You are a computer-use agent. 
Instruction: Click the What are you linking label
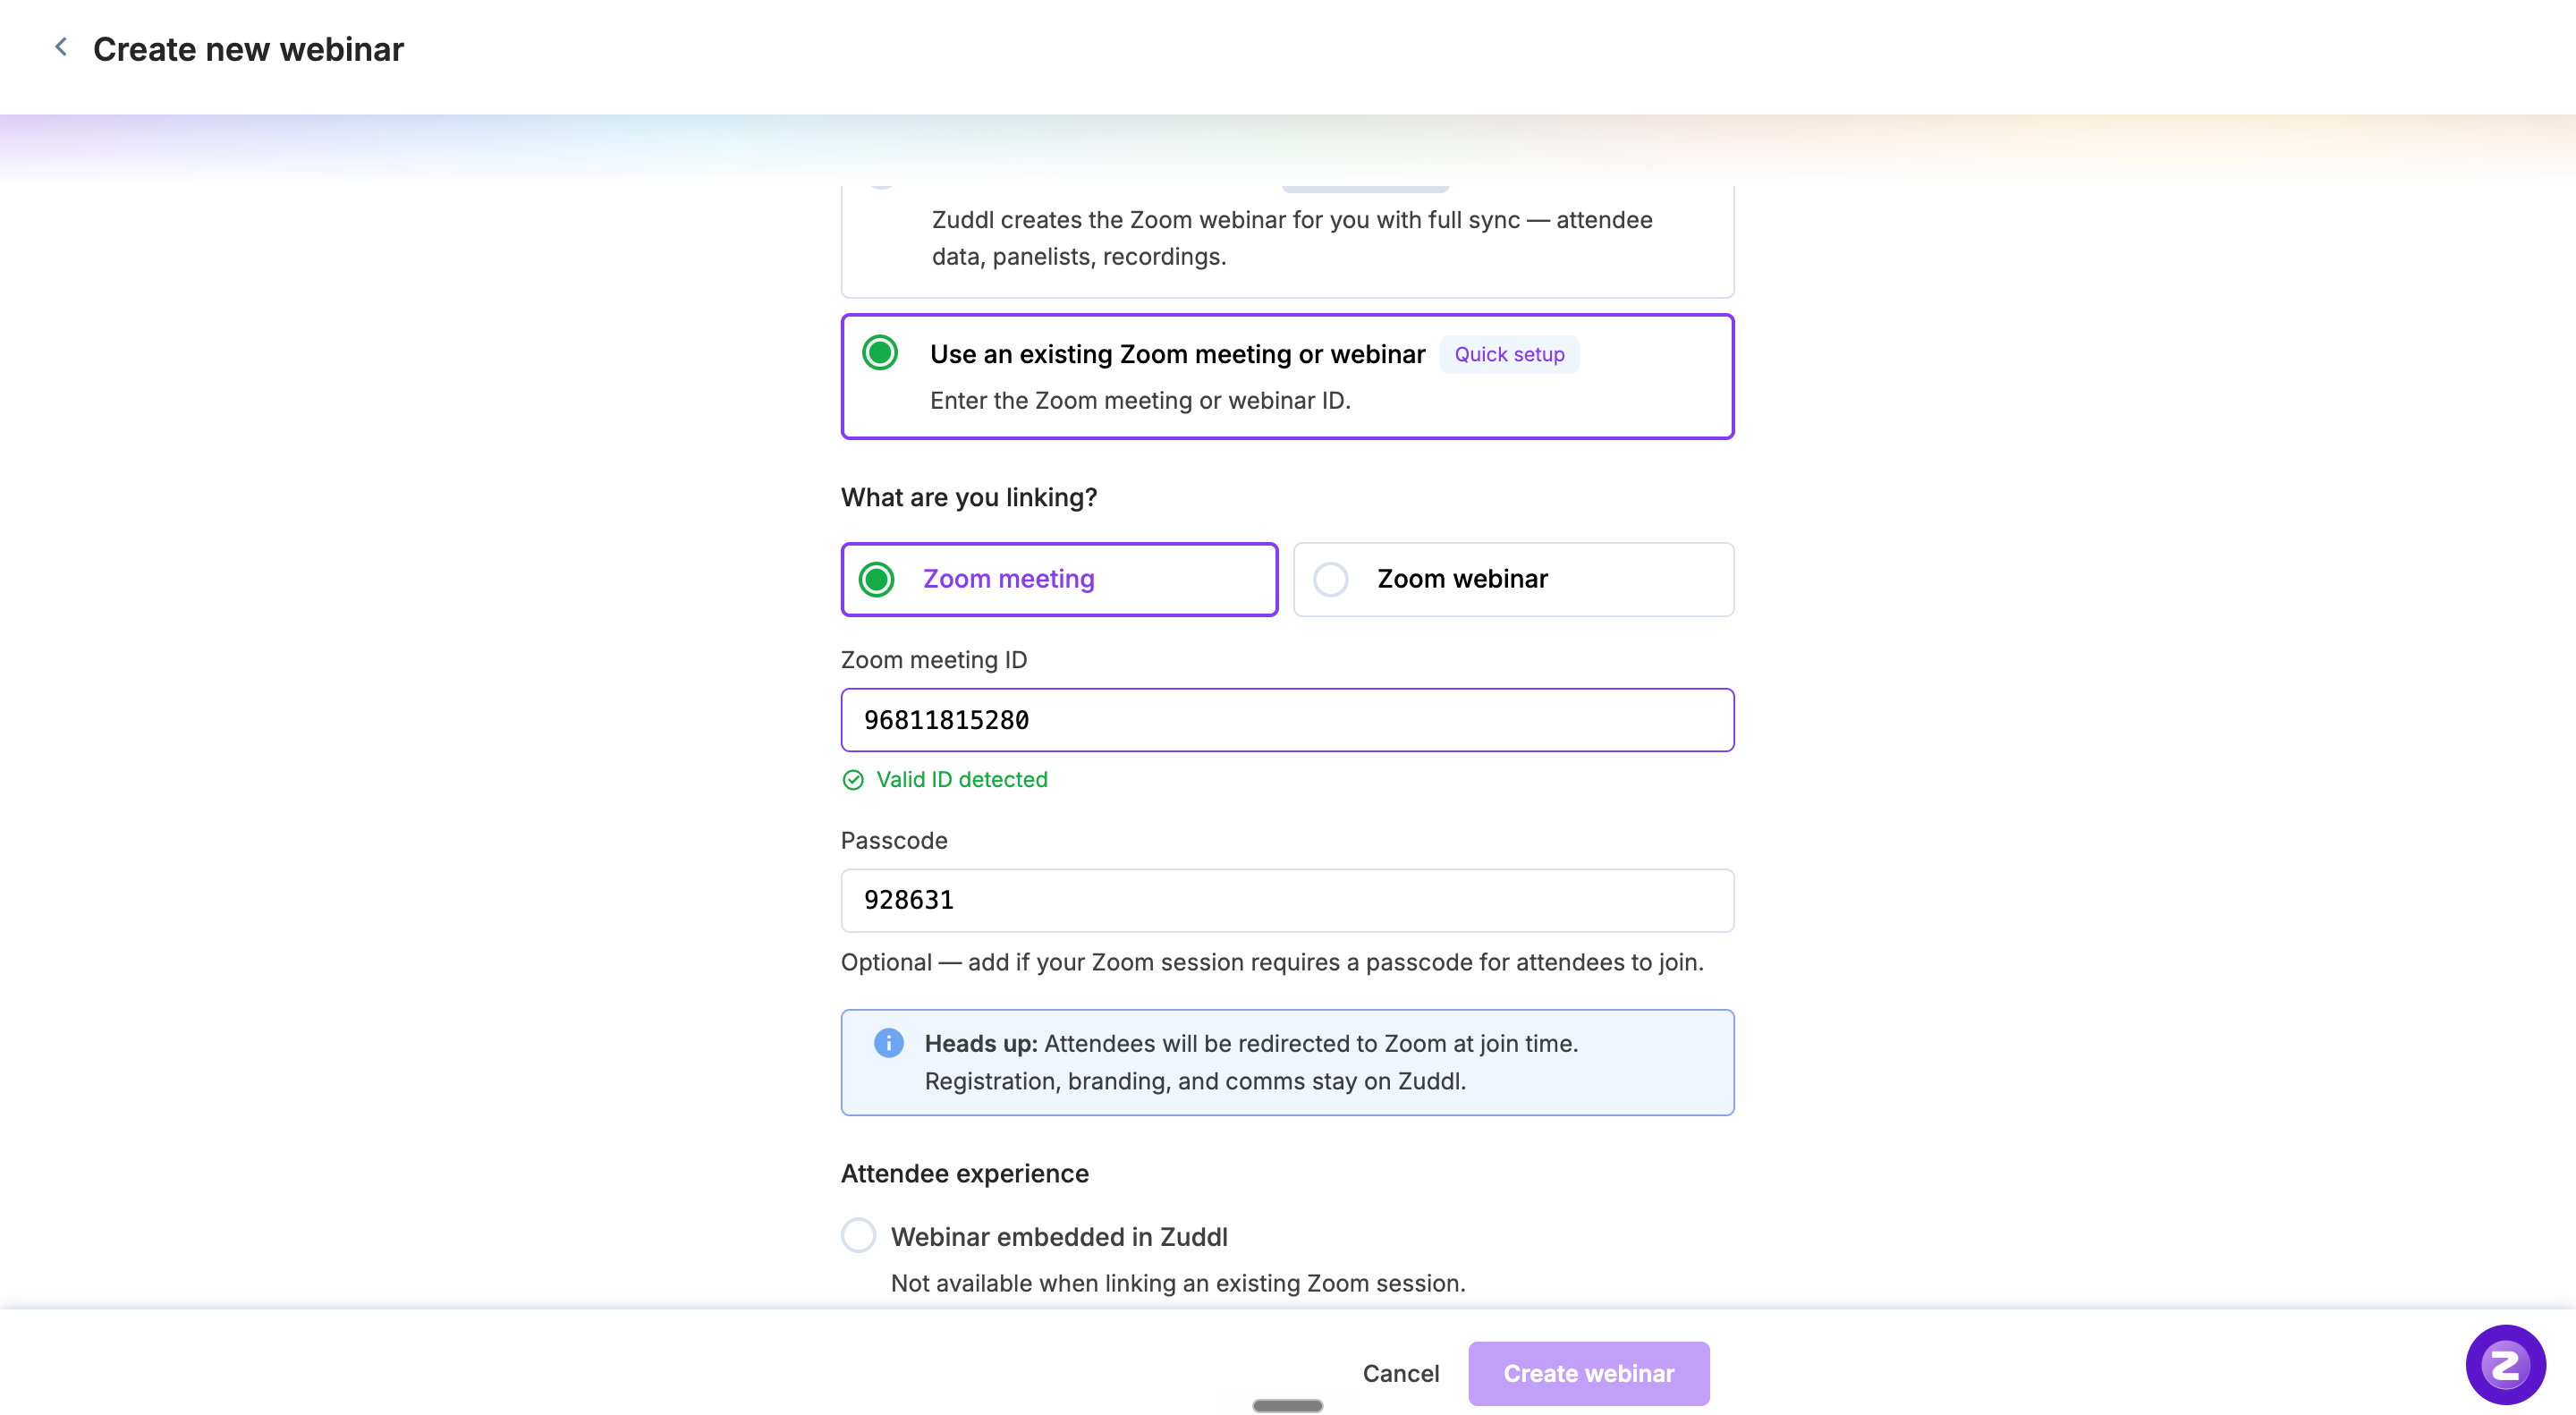click(x=968, y=497)
